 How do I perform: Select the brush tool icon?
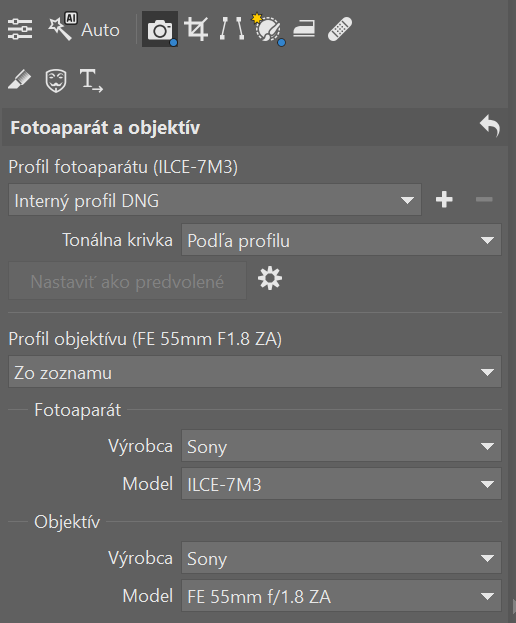[19, 80]
